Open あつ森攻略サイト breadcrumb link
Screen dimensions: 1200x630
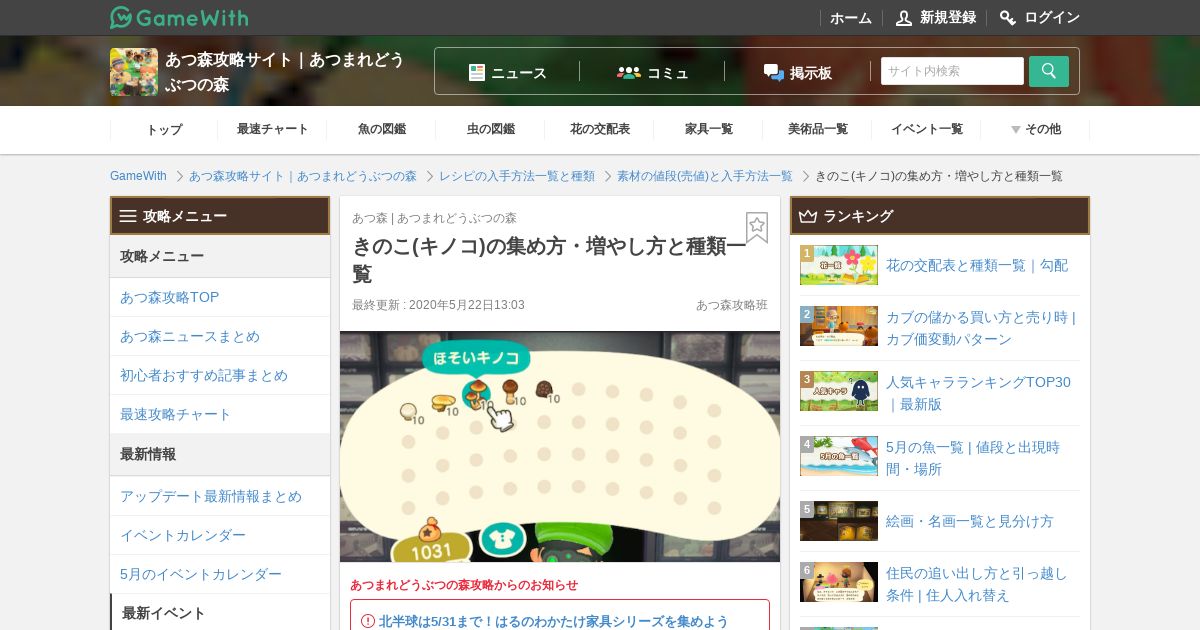pos(303,176)
